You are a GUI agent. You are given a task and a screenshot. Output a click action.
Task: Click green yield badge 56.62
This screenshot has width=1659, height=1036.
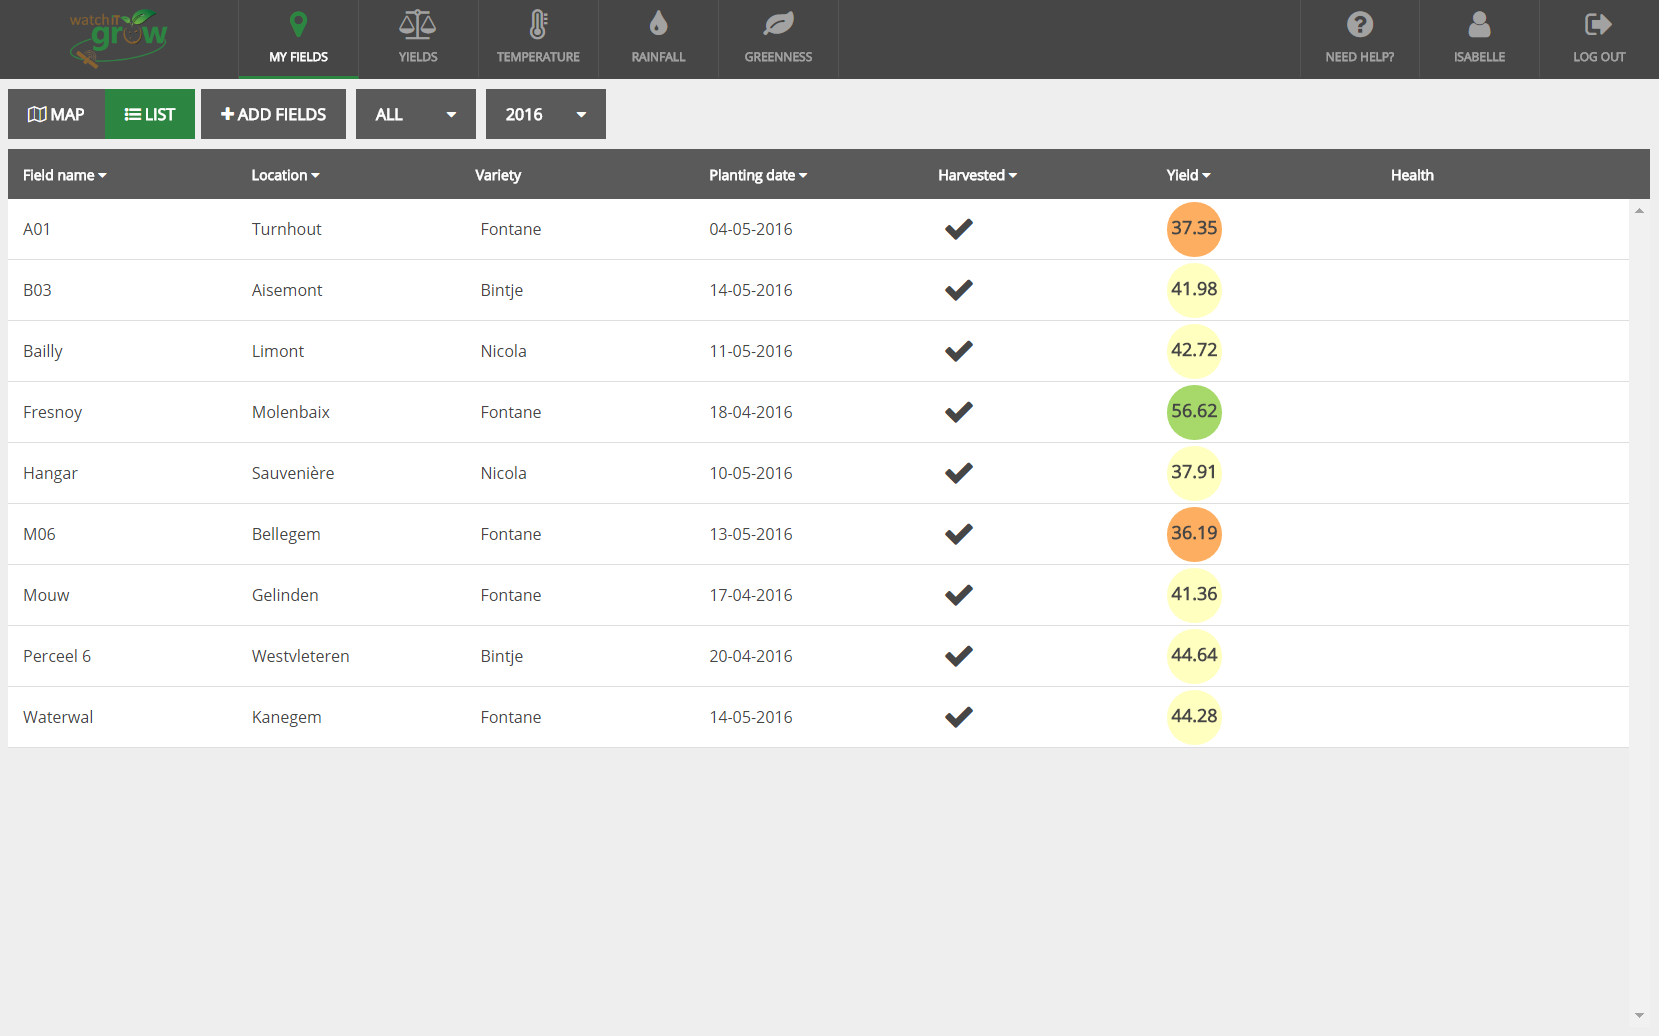pos(1194,412)
